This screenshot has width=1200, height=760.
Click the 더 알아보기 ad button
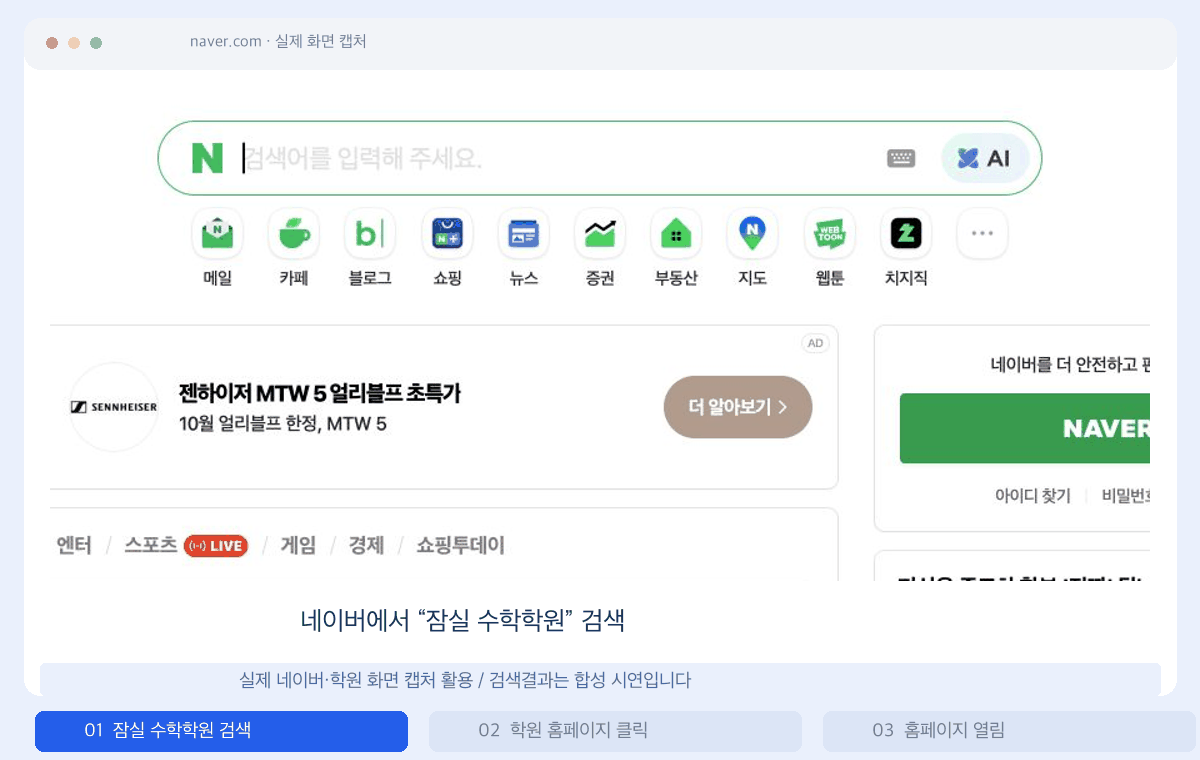738,407
